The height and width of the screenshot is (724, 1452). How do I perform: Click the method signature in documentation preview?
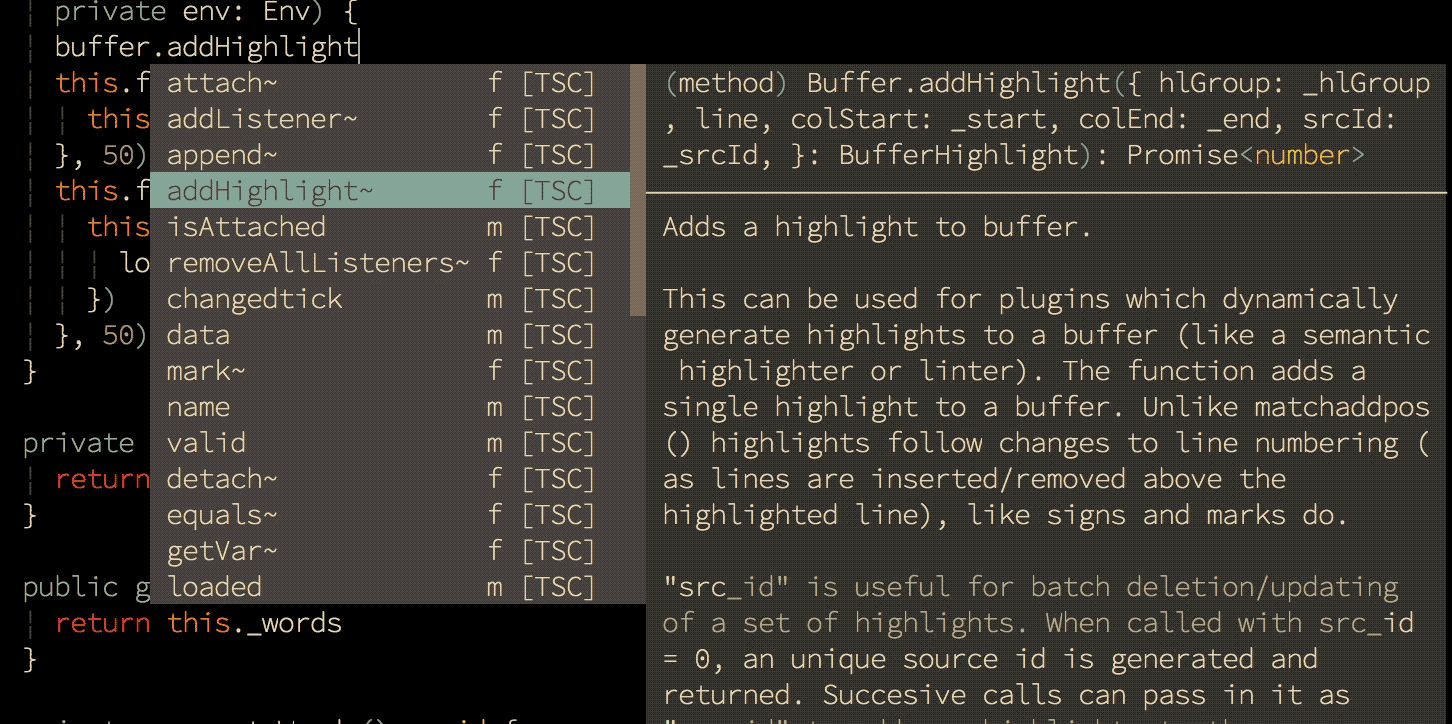[1046, 119]
